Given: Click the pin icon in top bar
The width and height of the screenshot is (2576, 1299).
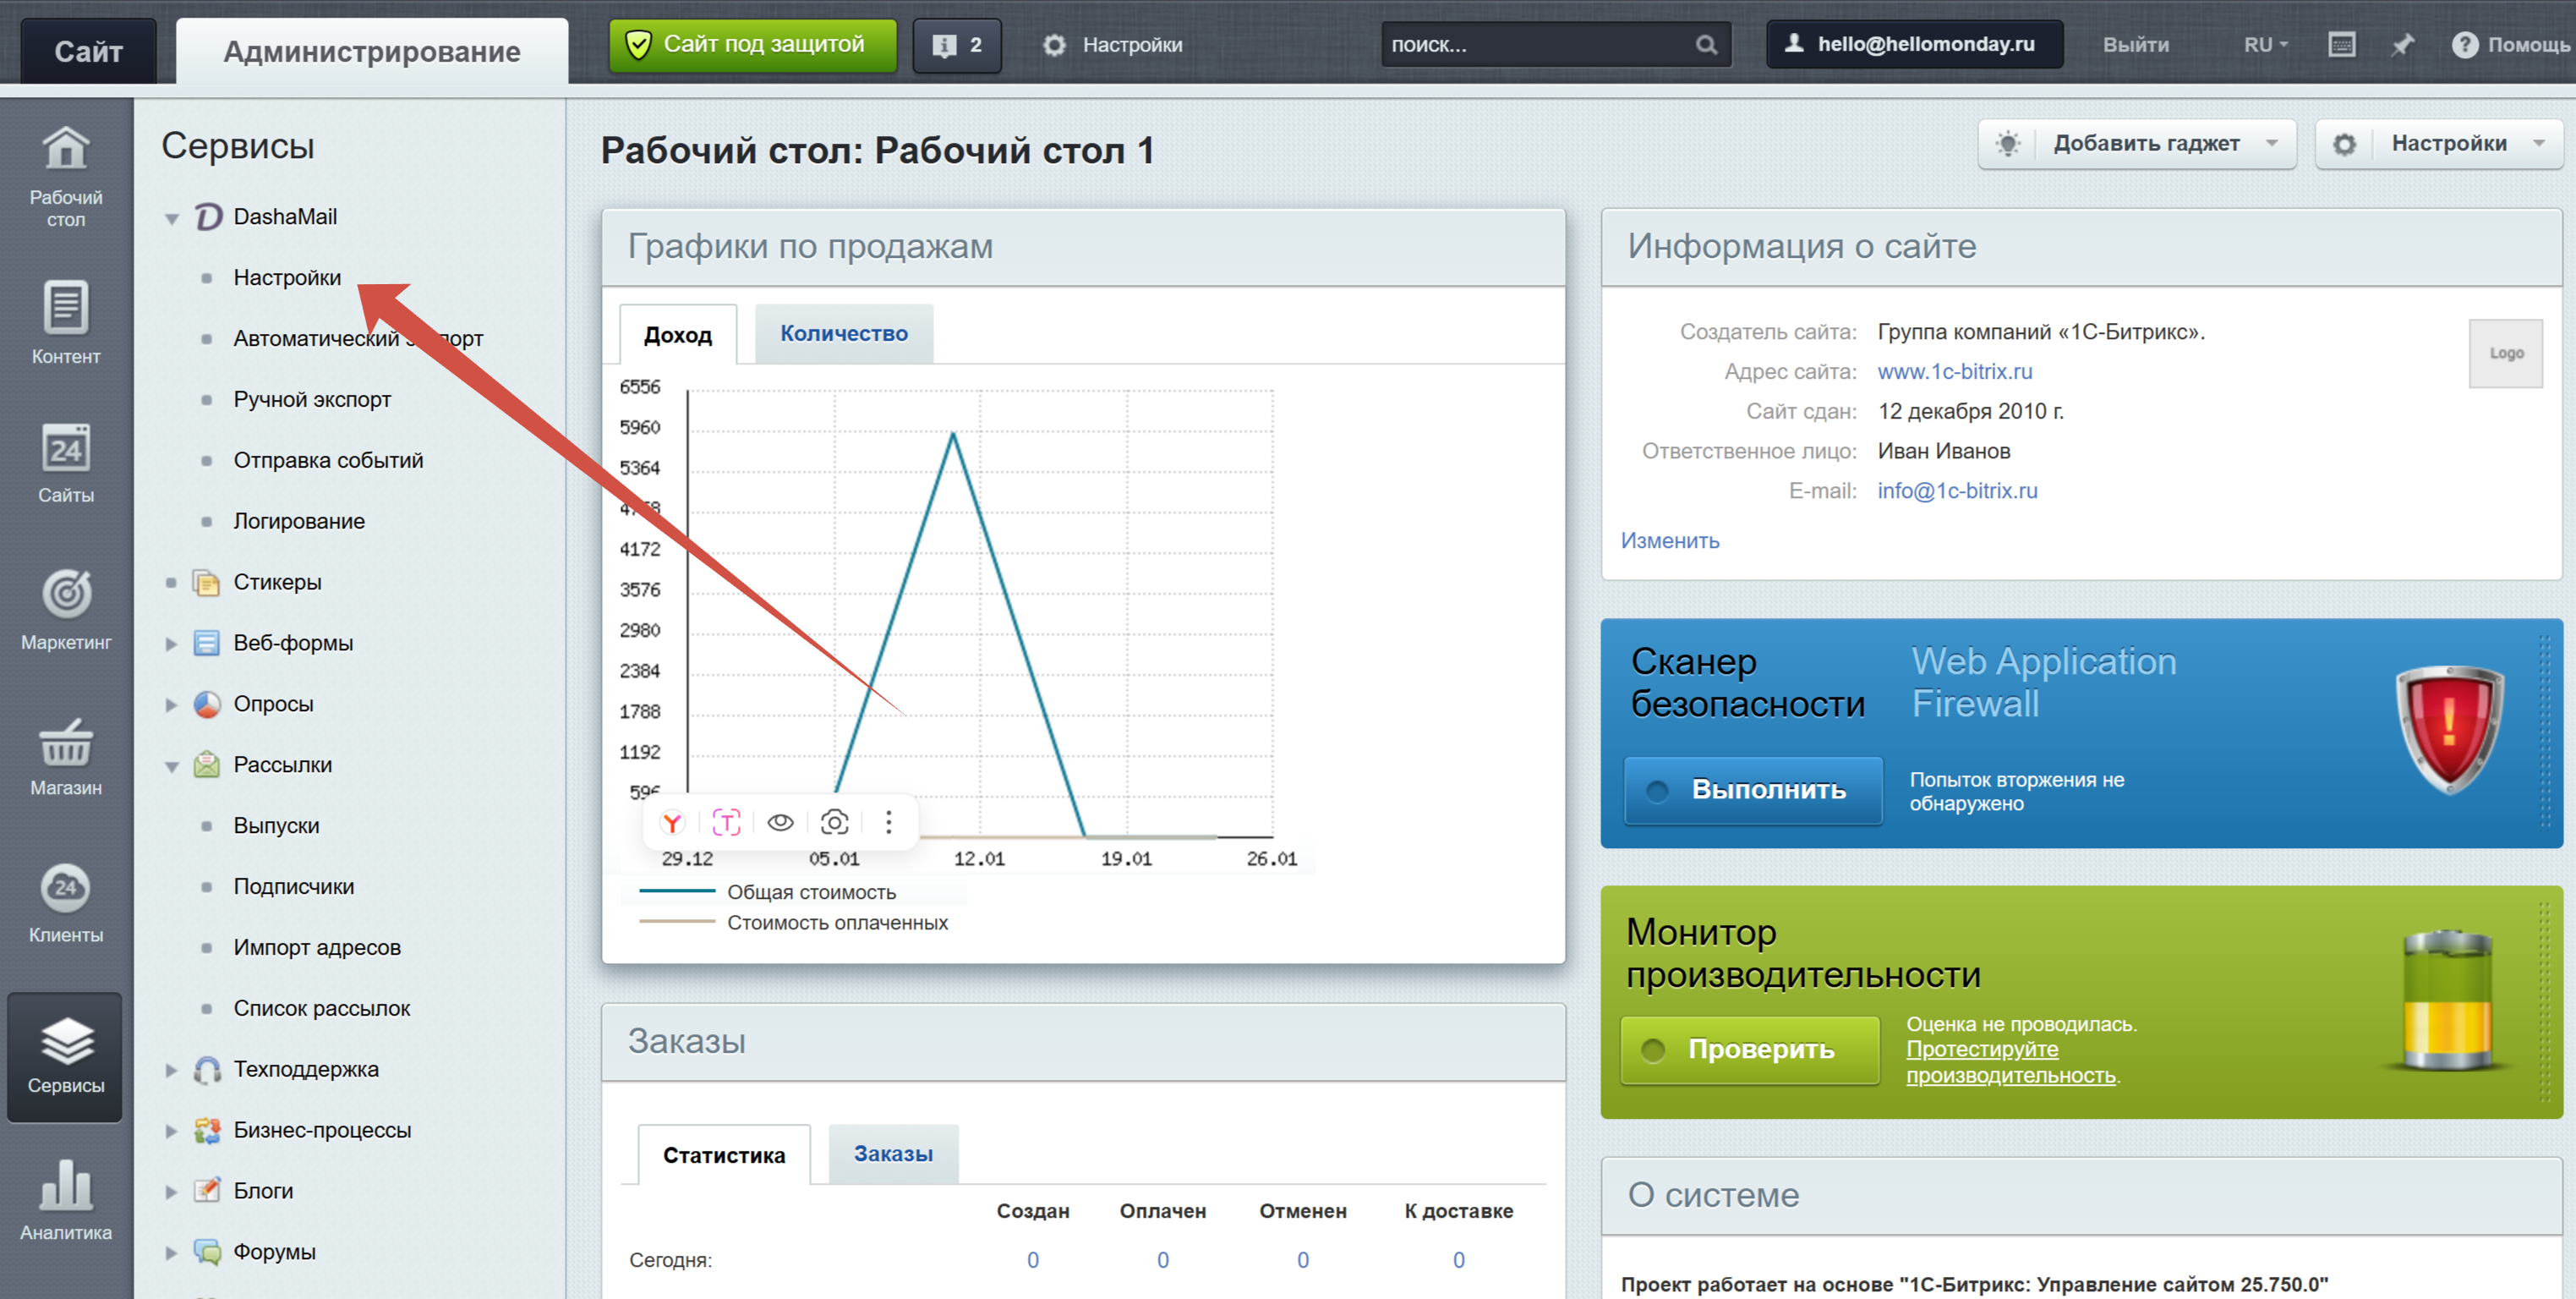Looking at the screenshot, I should click(2402, 45).
